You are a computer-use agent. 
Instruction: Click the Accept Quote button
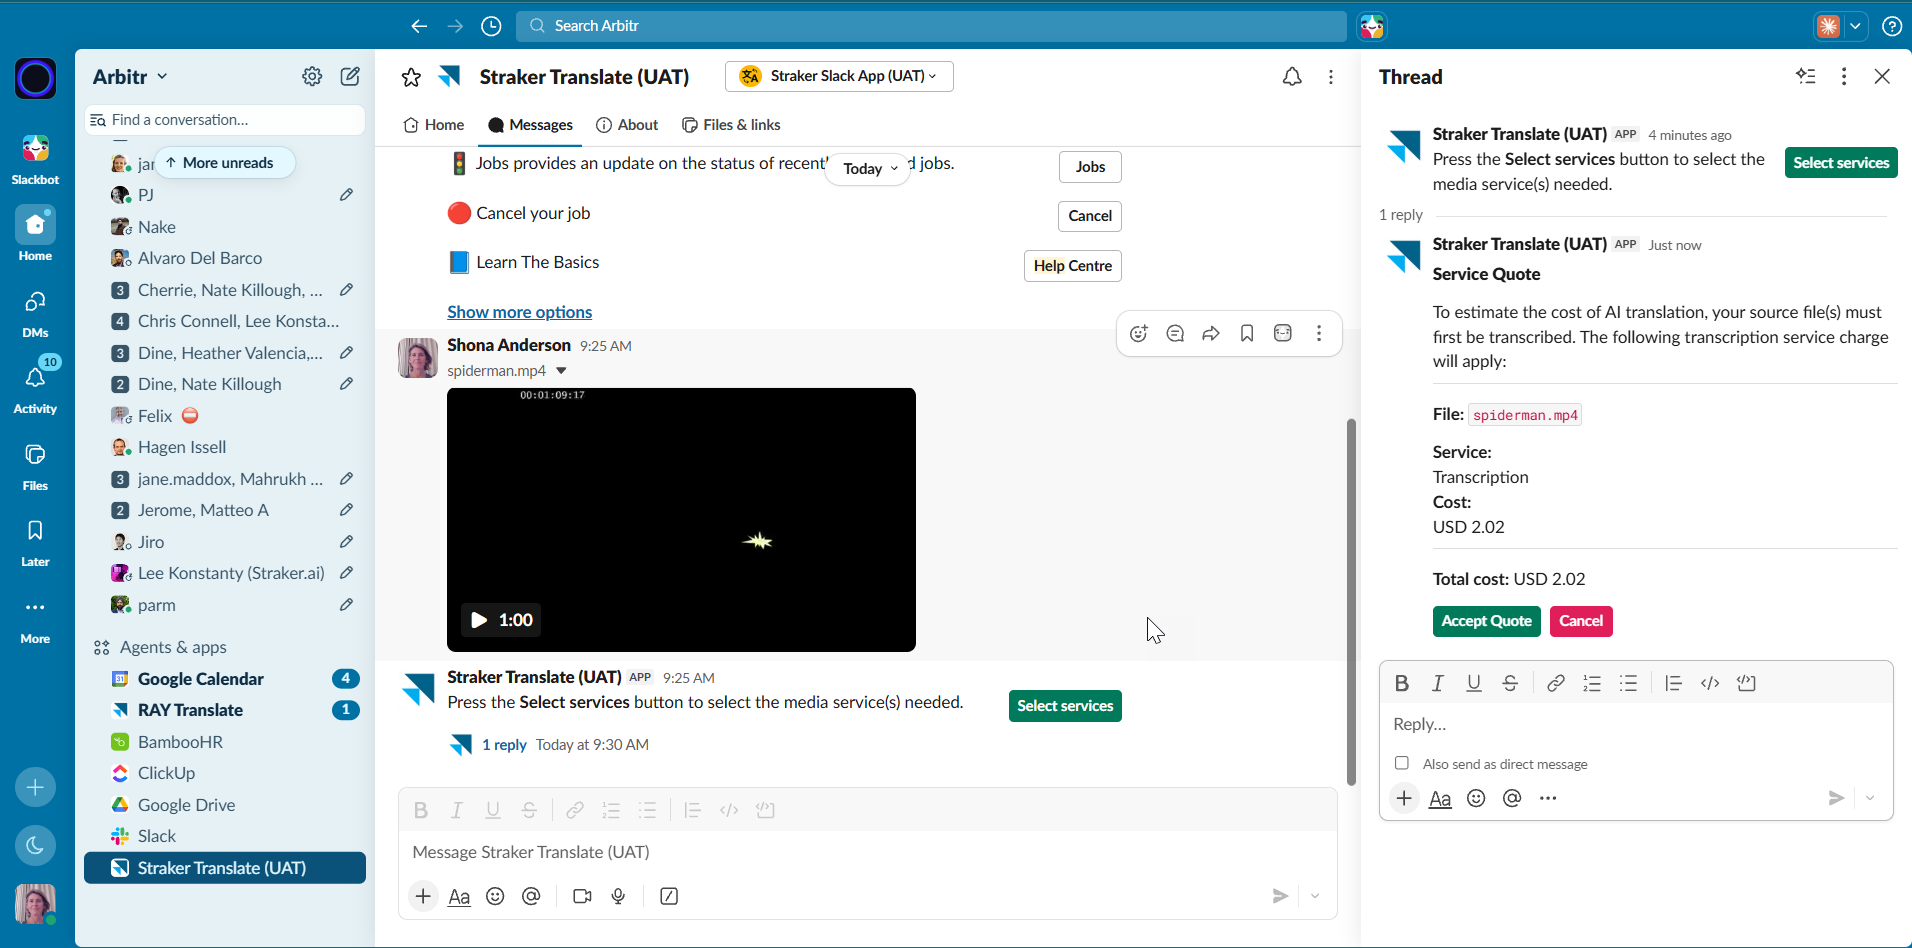click(1486, 621)
